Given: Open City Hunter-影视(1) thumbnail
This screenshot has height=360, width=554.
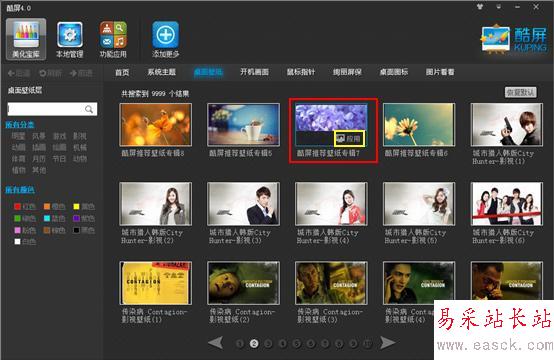Looking at the screenshot, I should point(507,124).
